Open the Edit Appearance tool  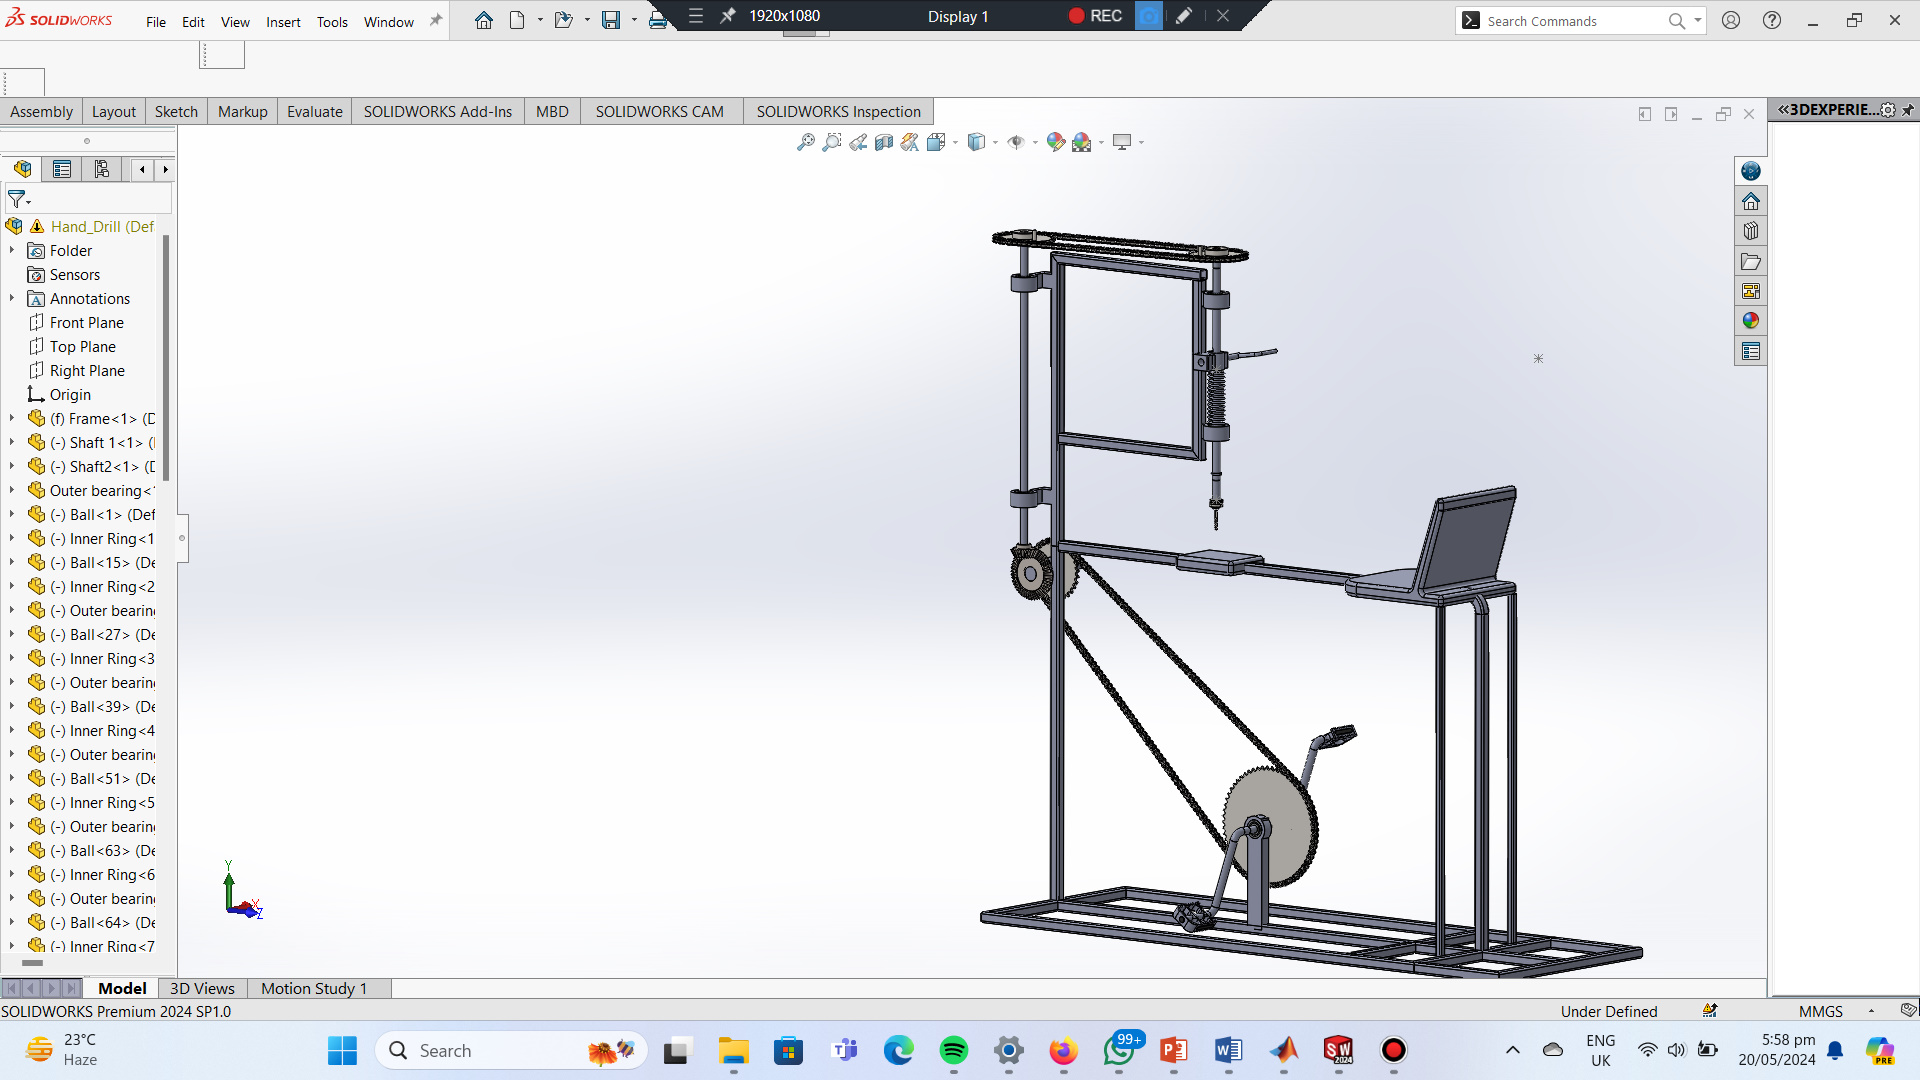pyautogui.click(x=1055, y=142)
